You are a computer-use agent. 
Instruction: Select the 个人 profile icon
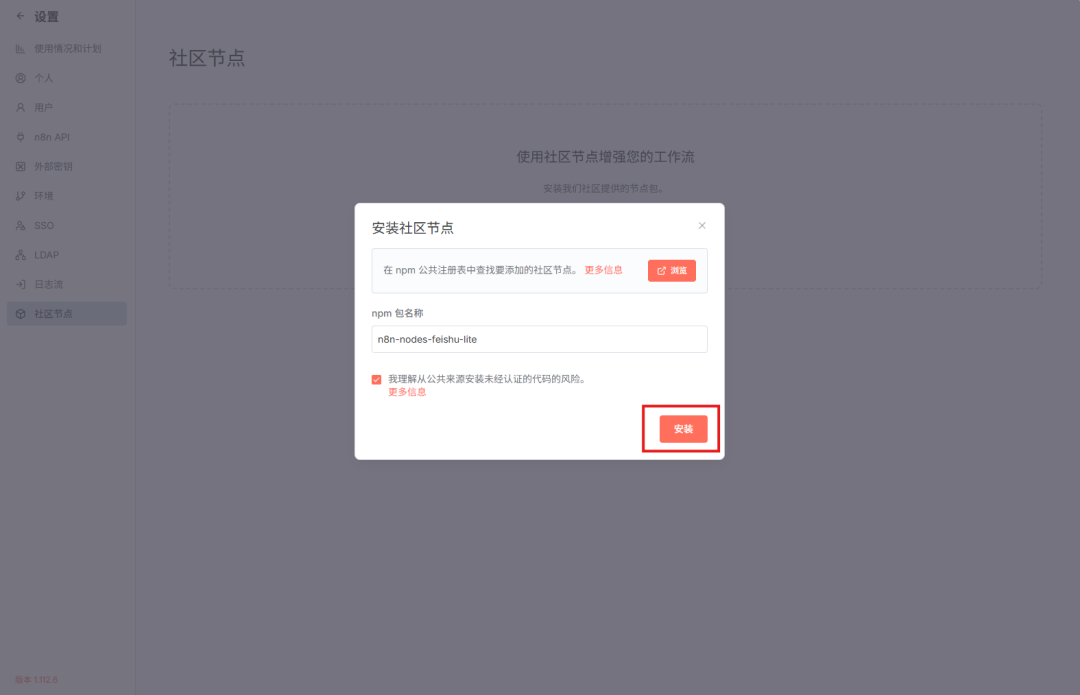(x=20, y=78)
